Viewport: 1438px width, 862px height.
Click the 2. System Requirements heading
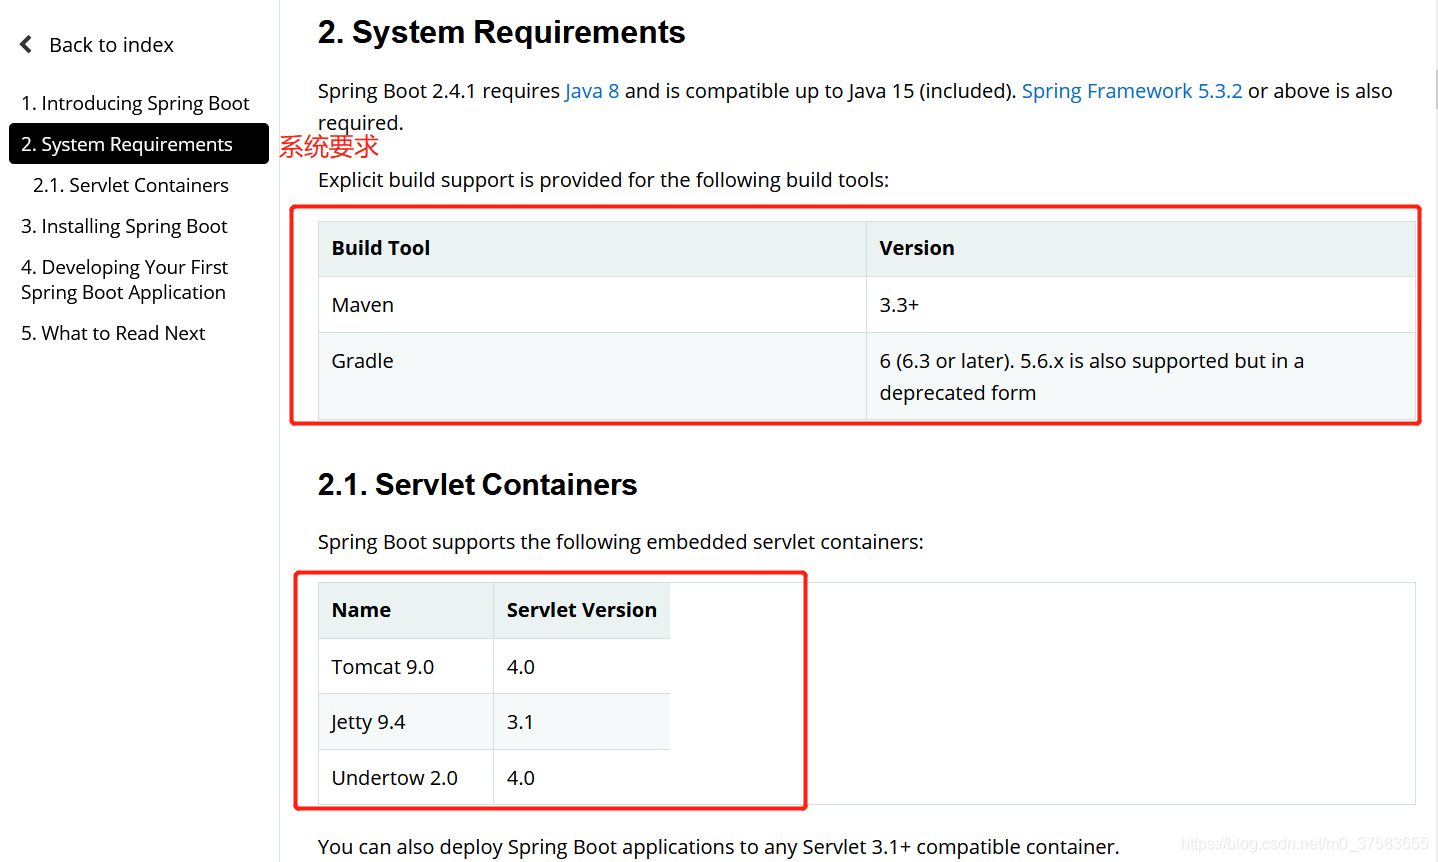pos(501,32)
